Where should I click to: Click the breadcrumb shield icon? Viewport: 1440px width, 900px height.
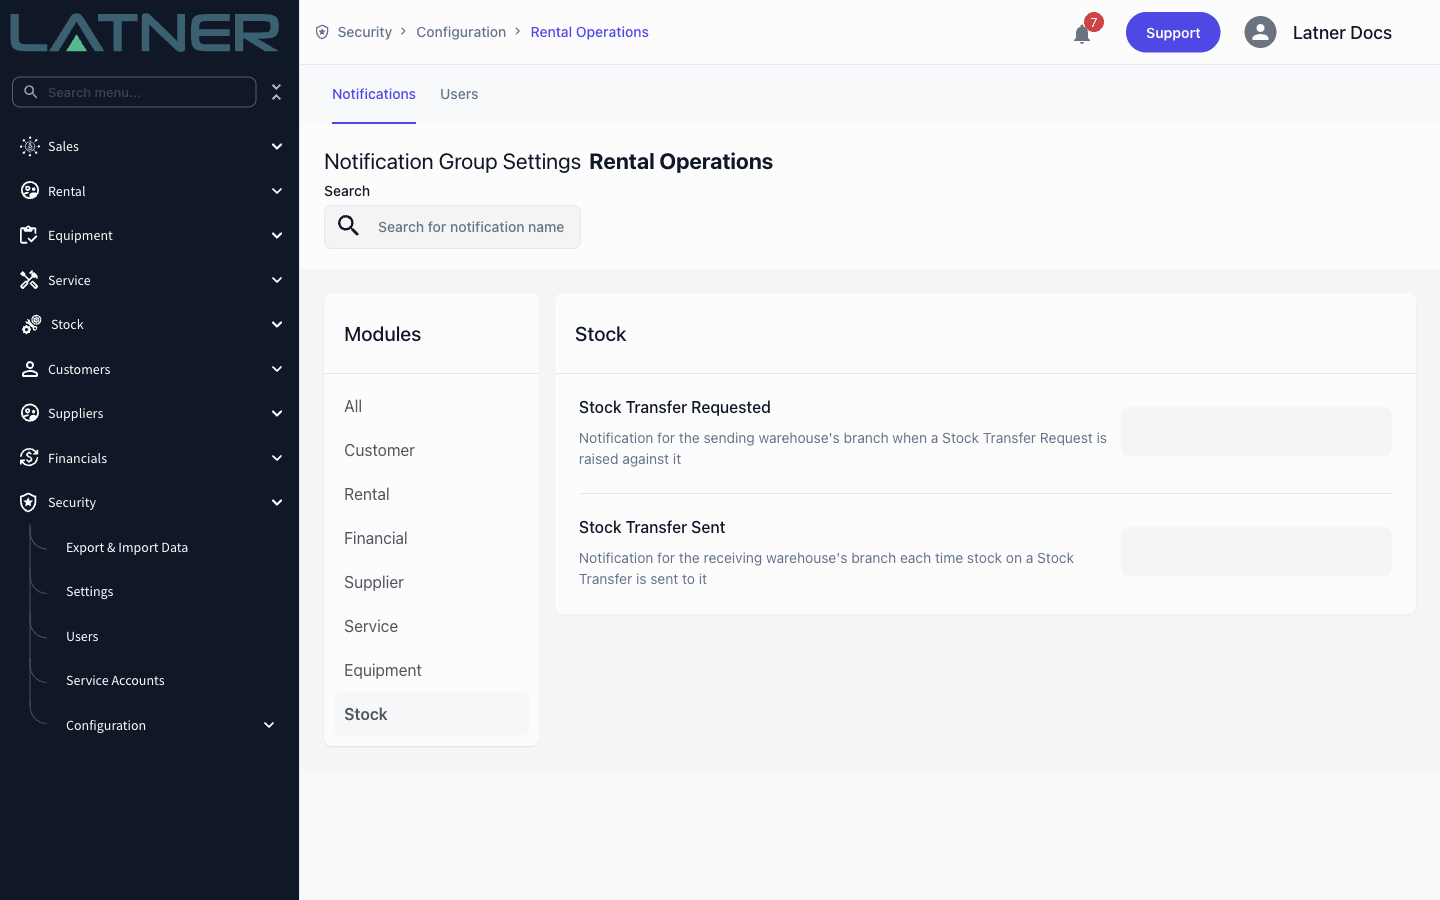322,32
